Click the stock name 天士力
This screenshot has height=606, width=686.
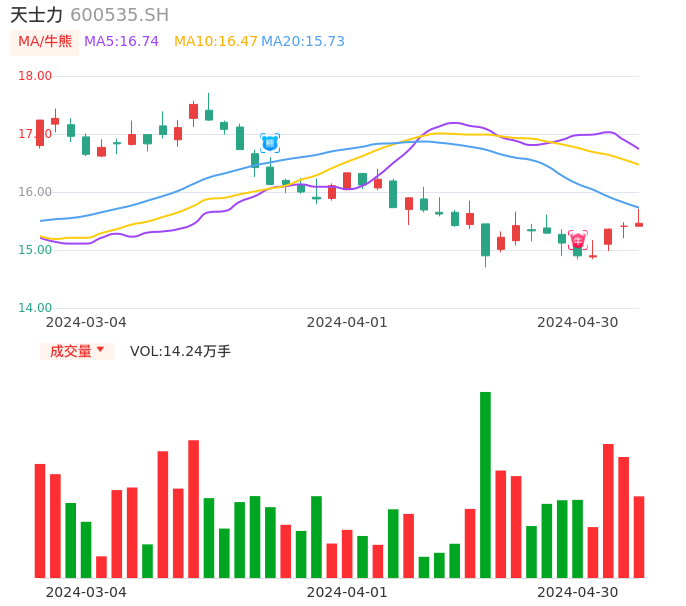37,15
